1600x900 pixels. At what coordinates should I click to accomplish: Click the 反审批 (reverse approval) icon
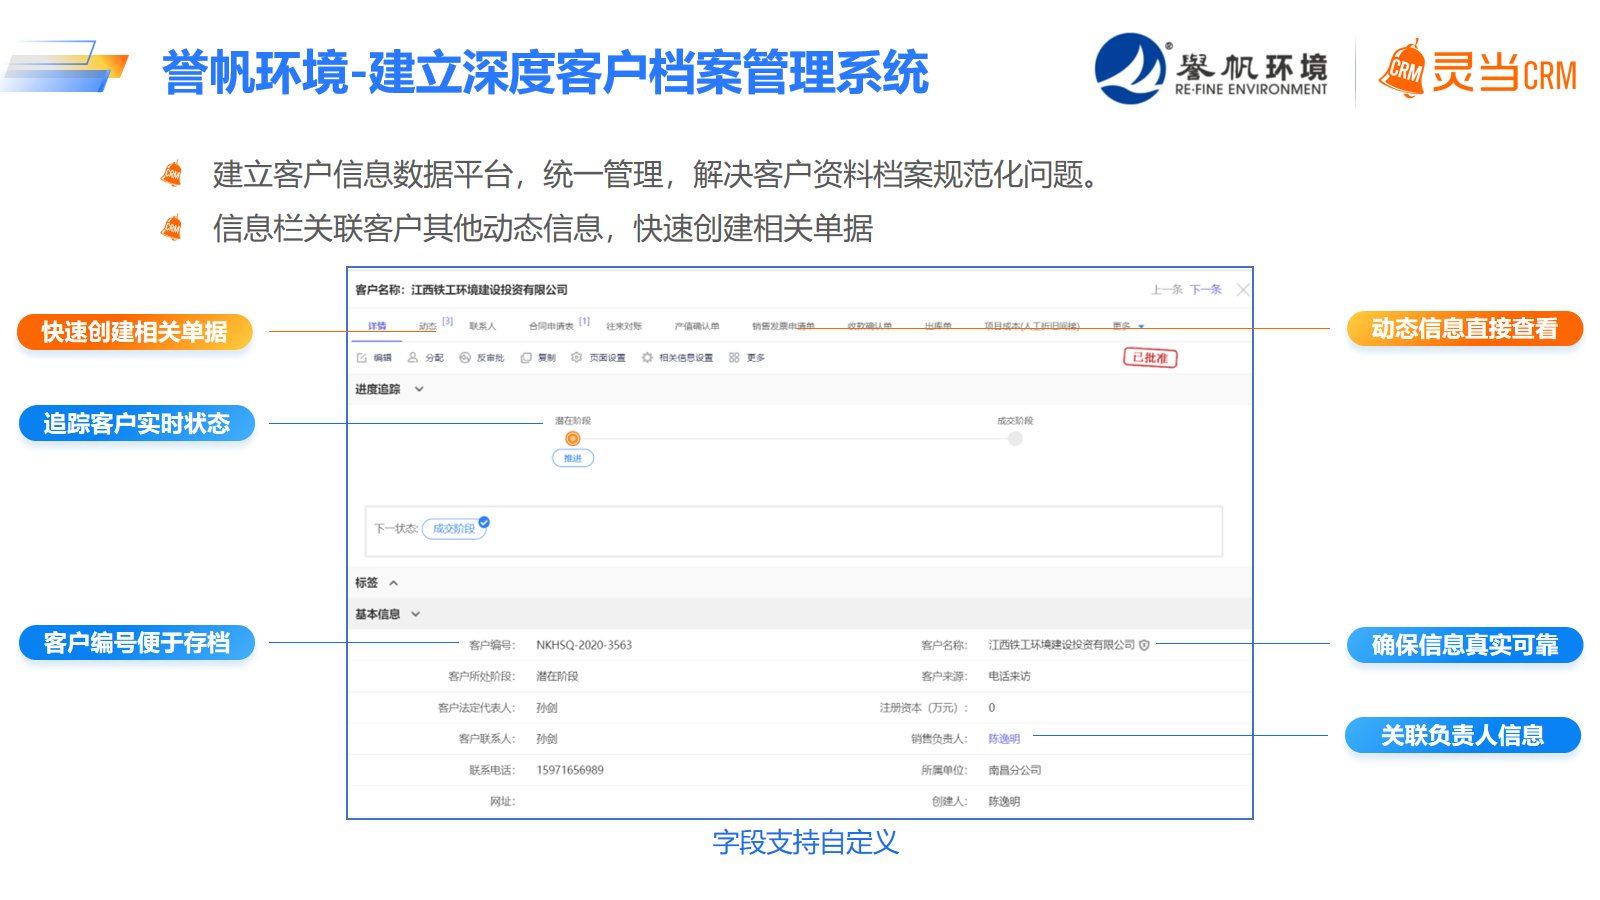coord(465,358)
